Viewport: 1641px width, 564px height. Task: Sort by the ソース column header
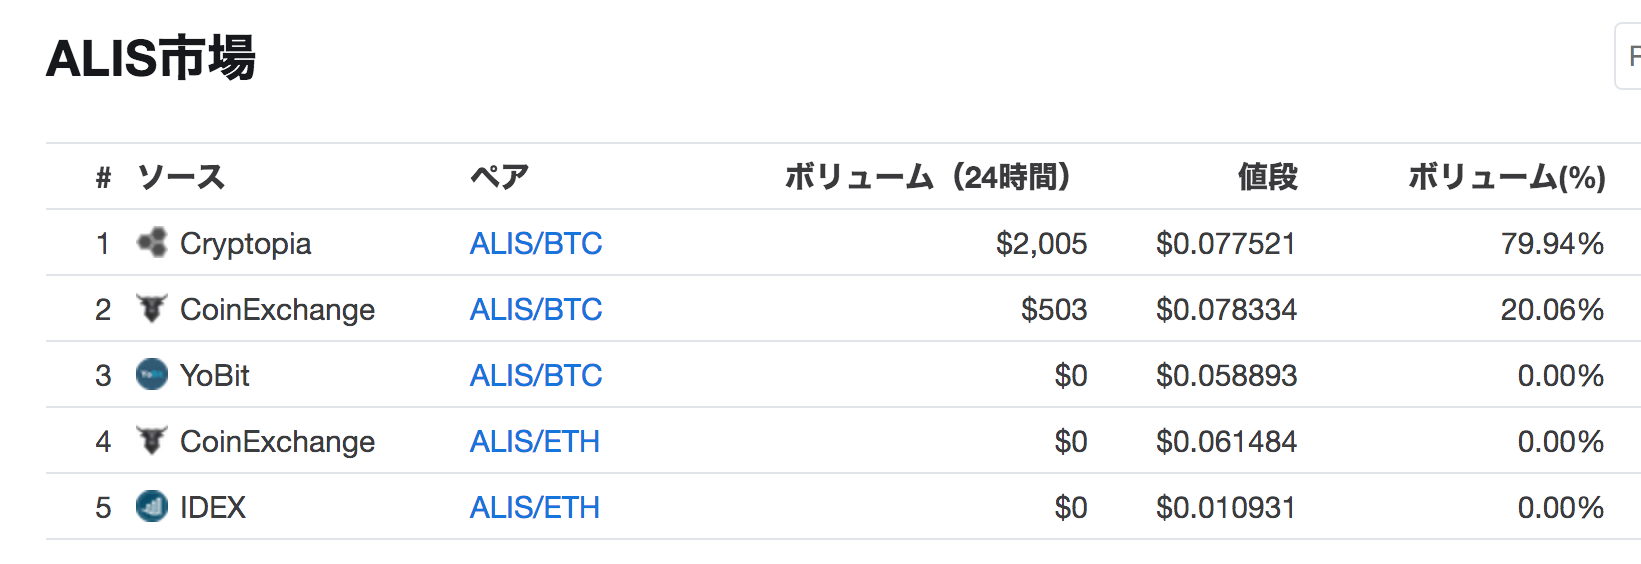[181, 177]
